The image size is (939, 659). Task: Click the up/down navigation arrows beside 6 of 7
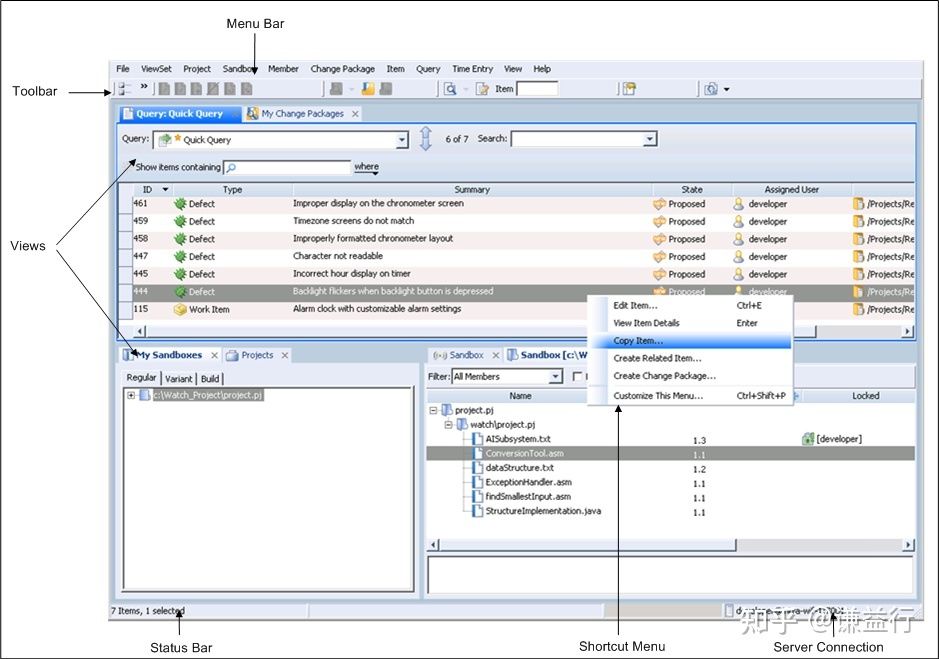[x=425, y=139]
